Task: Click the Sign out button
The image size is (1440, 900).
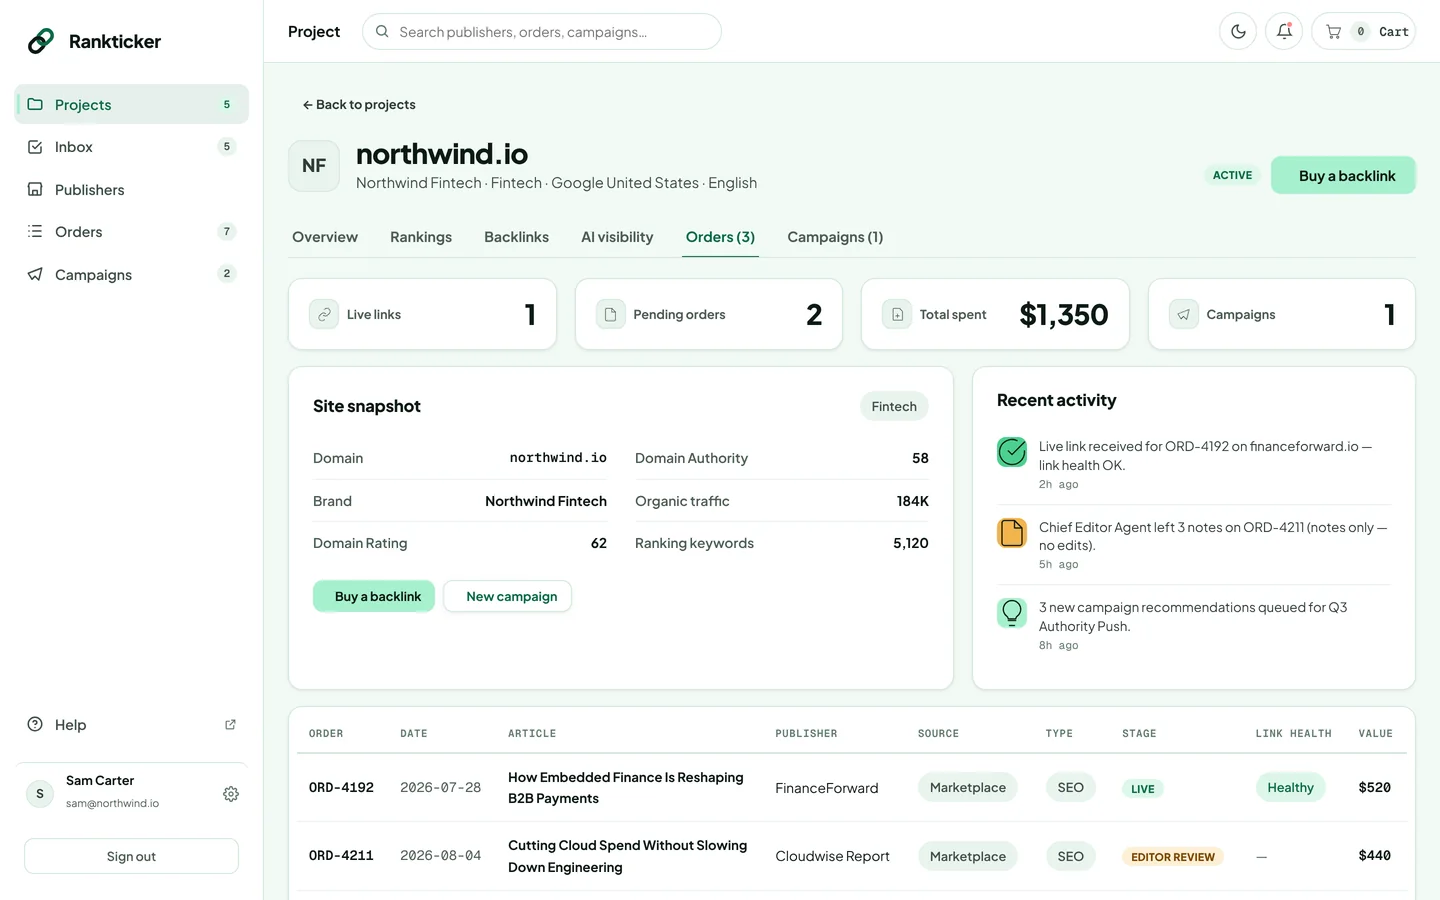Action: click(x=132, y=857)
